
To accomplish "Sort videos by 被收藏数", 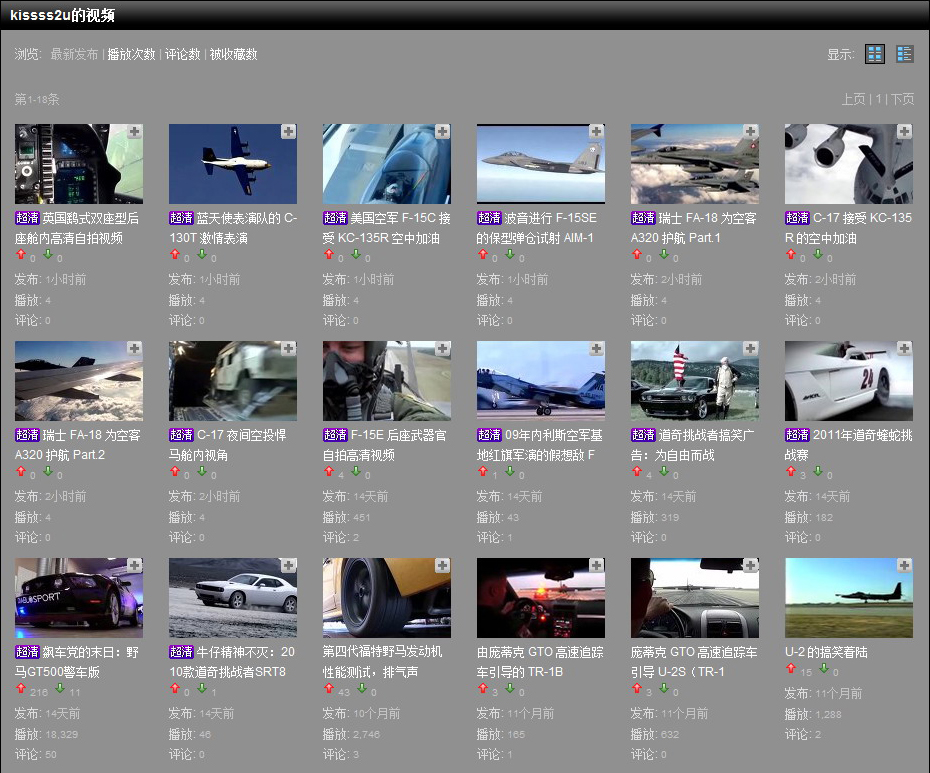I will [233, 54].
